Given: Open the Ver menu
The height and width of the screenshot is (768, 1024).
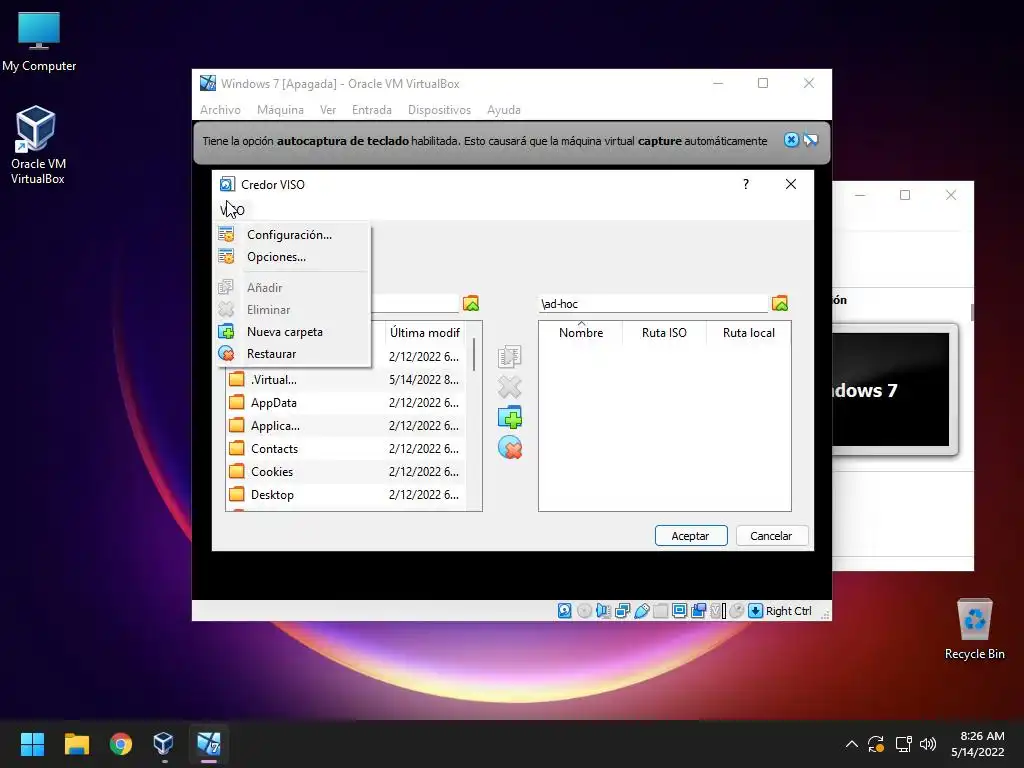Looking at the screenshot, I should (328, 110).
